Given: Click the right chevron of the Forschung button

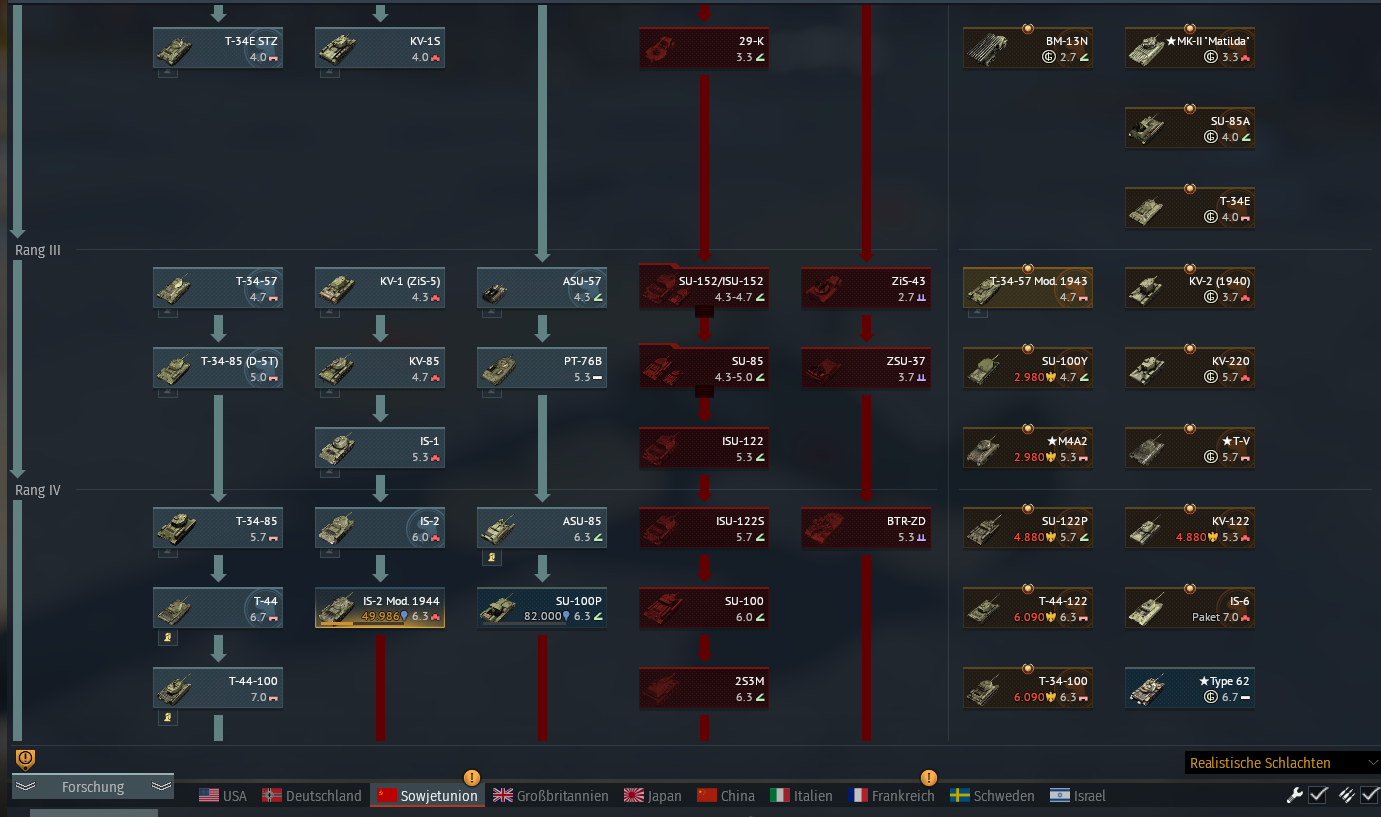Looking at the screenshot, I should [161, 787].
